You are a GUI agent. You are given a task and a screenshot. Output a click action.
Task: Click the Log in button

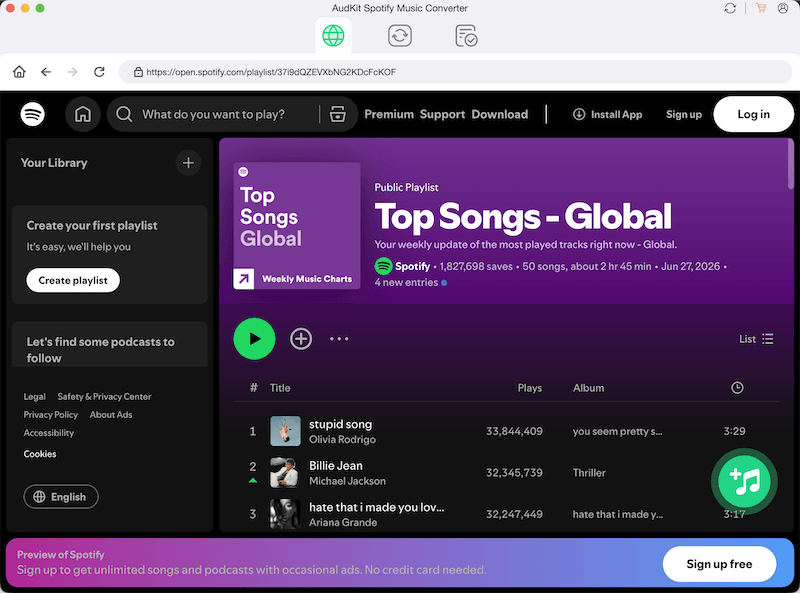(754, 114)
